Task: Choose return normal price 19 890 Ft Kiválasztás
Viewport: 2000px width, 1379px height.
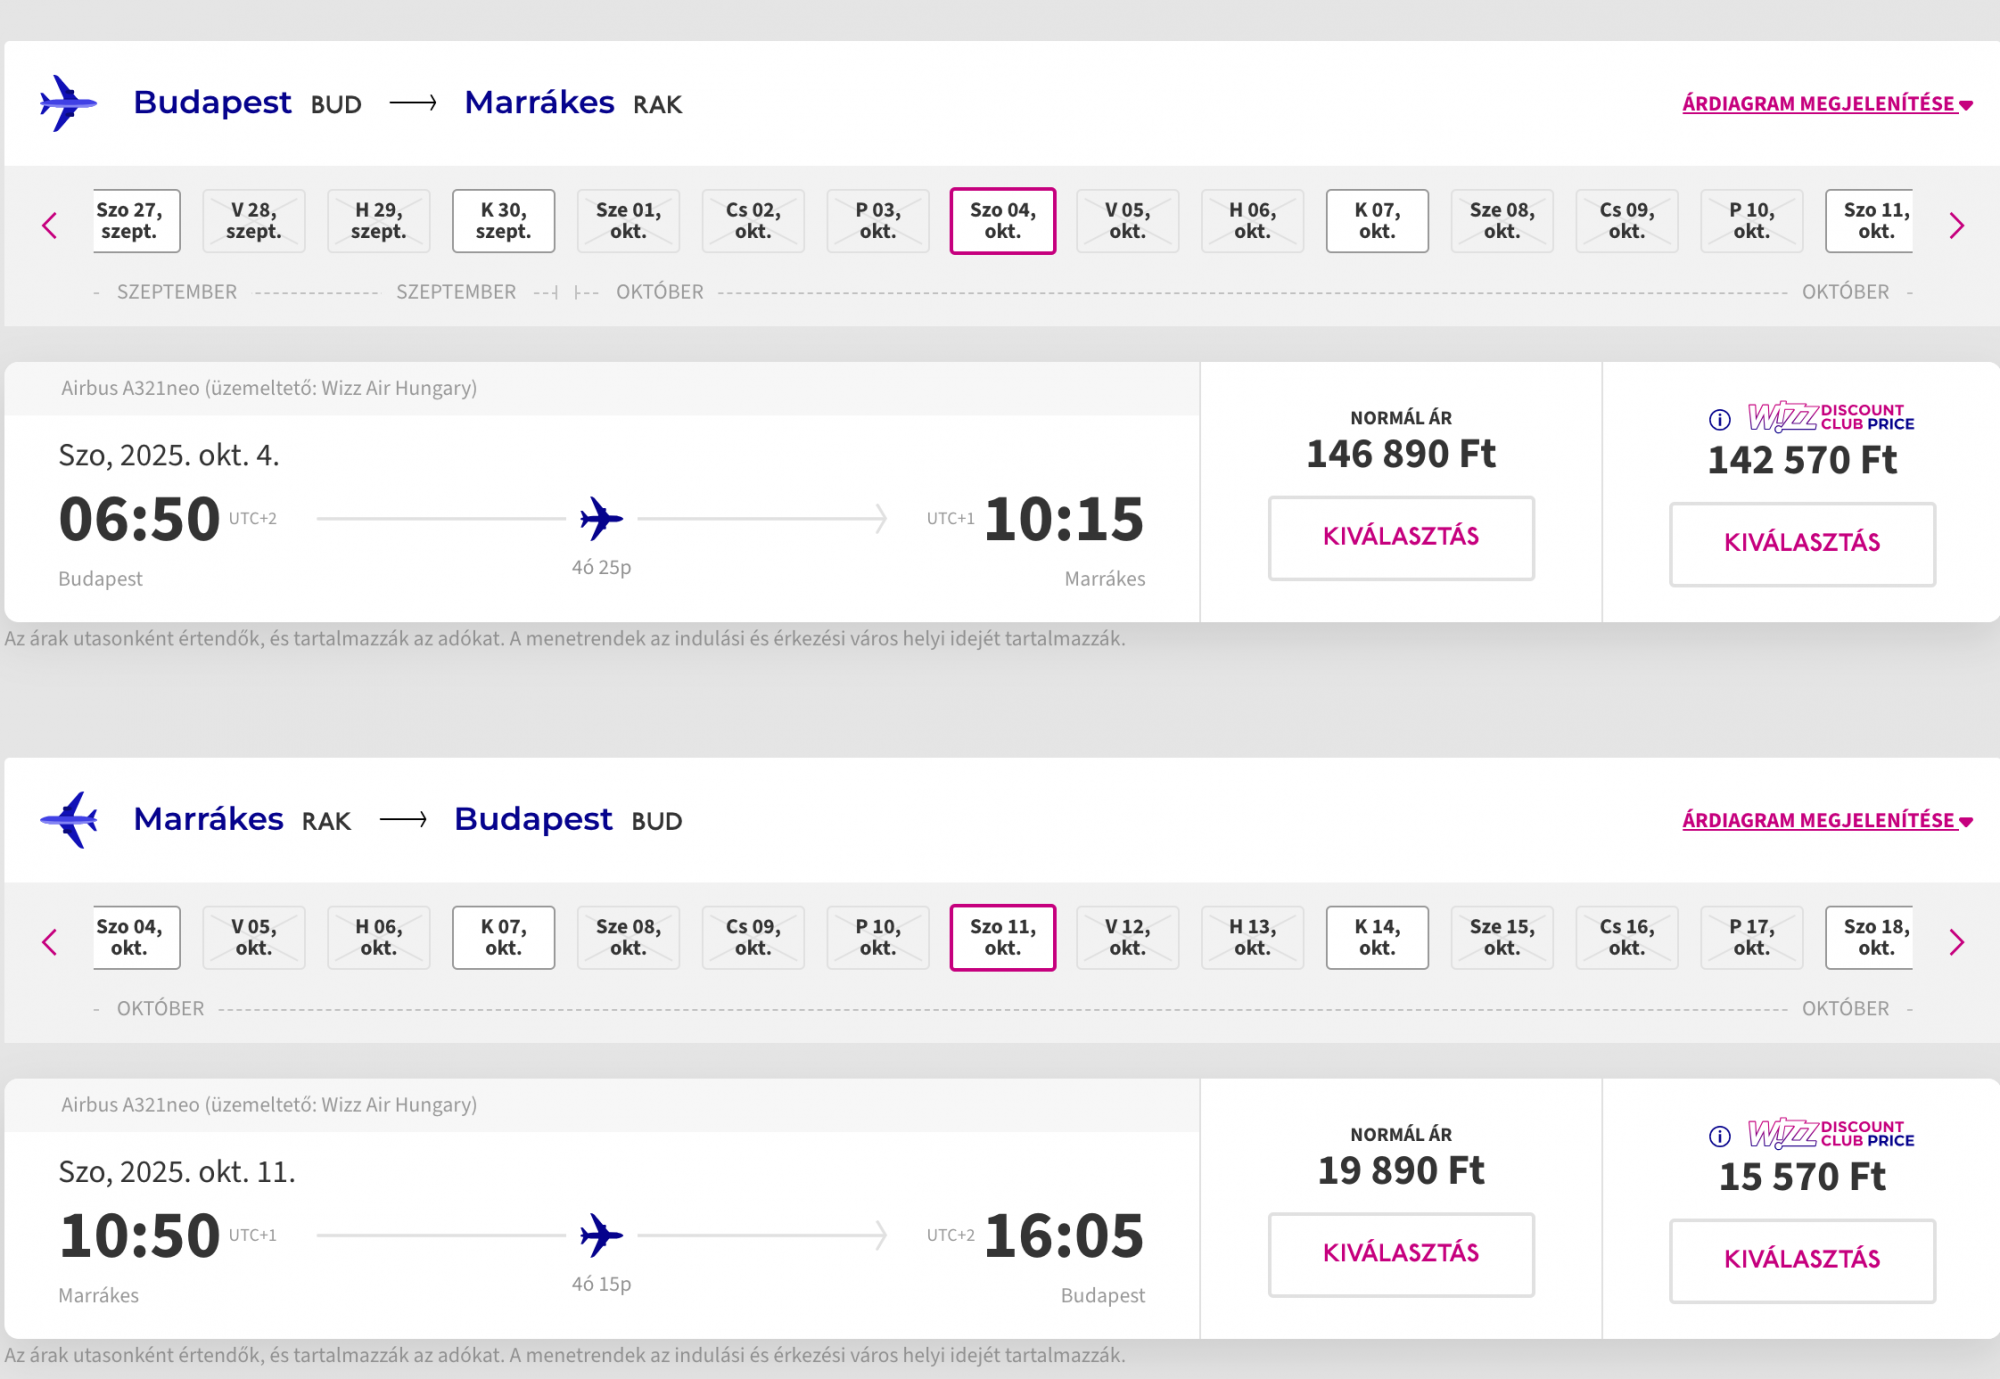Action: [x=1401, y=1254]
